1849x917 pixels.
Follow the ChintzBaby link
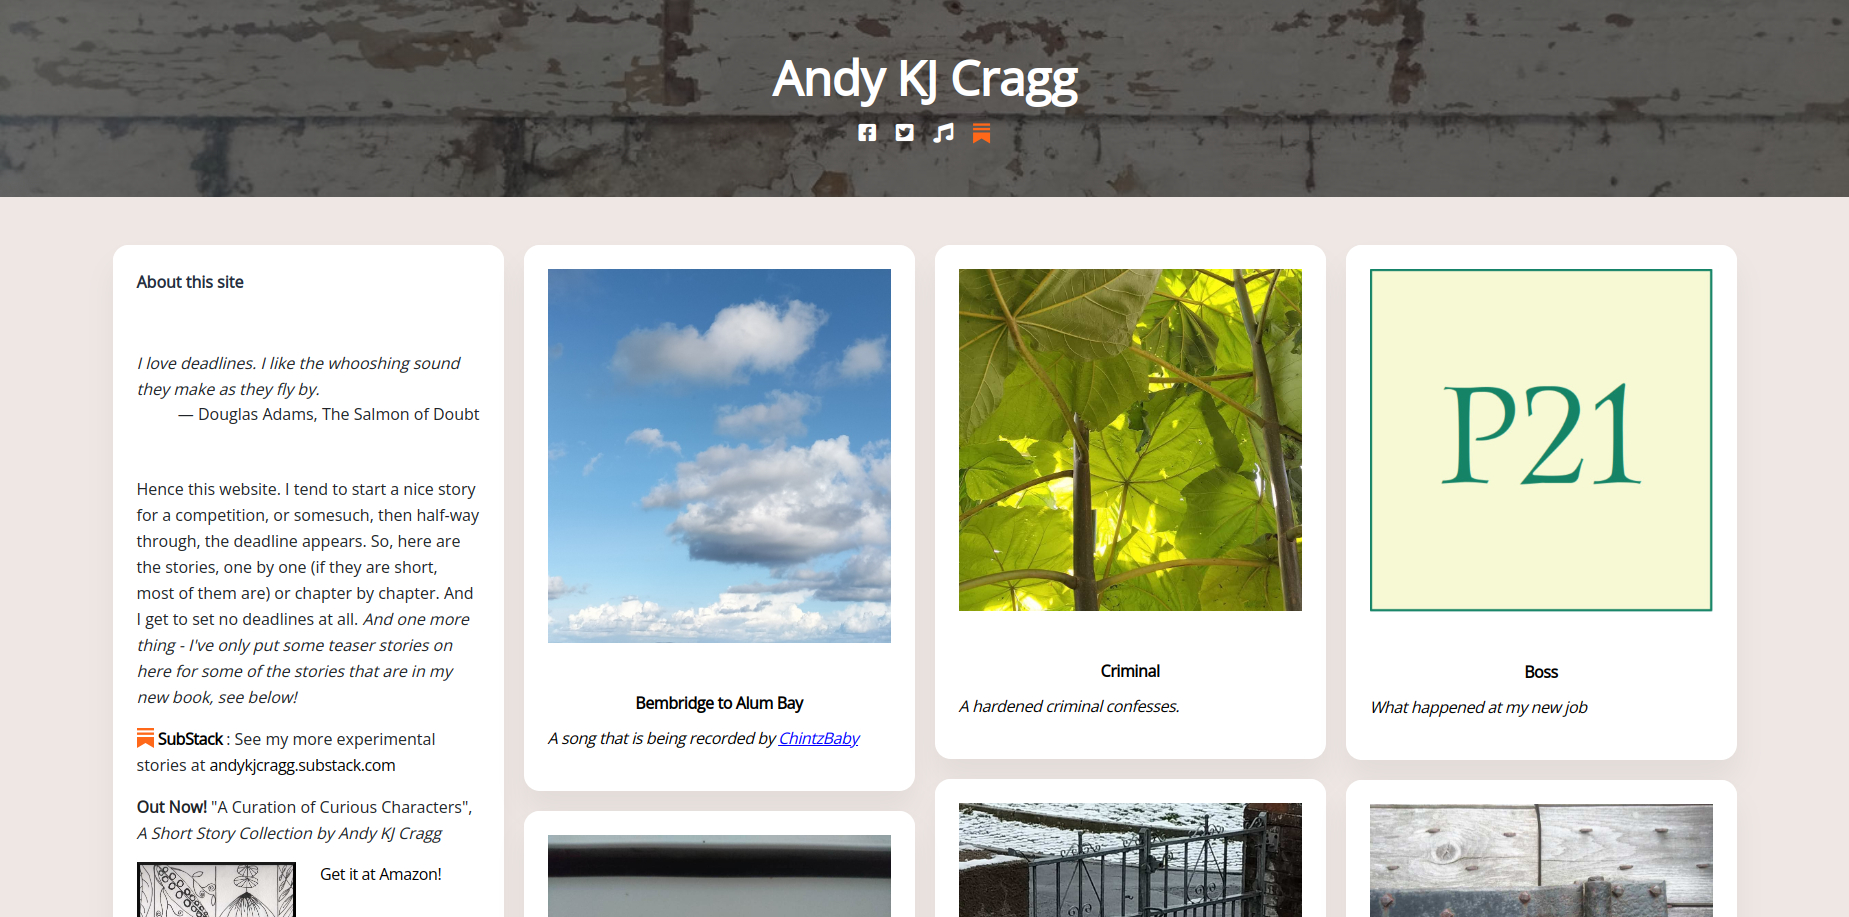(x=819, y=738)
